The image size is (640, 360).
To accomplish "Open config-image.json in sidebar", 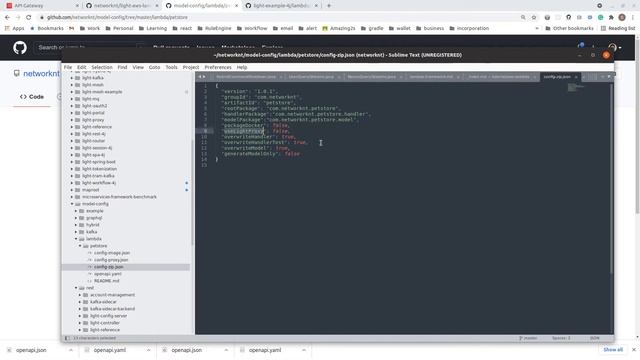I will [x=111, y=253].
